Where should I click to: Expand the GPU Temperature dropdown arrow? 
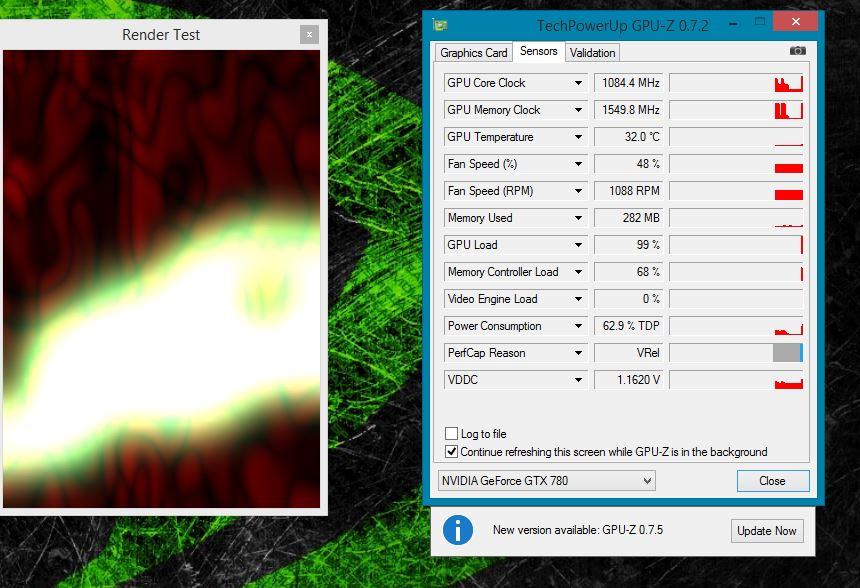coord(578,137)
